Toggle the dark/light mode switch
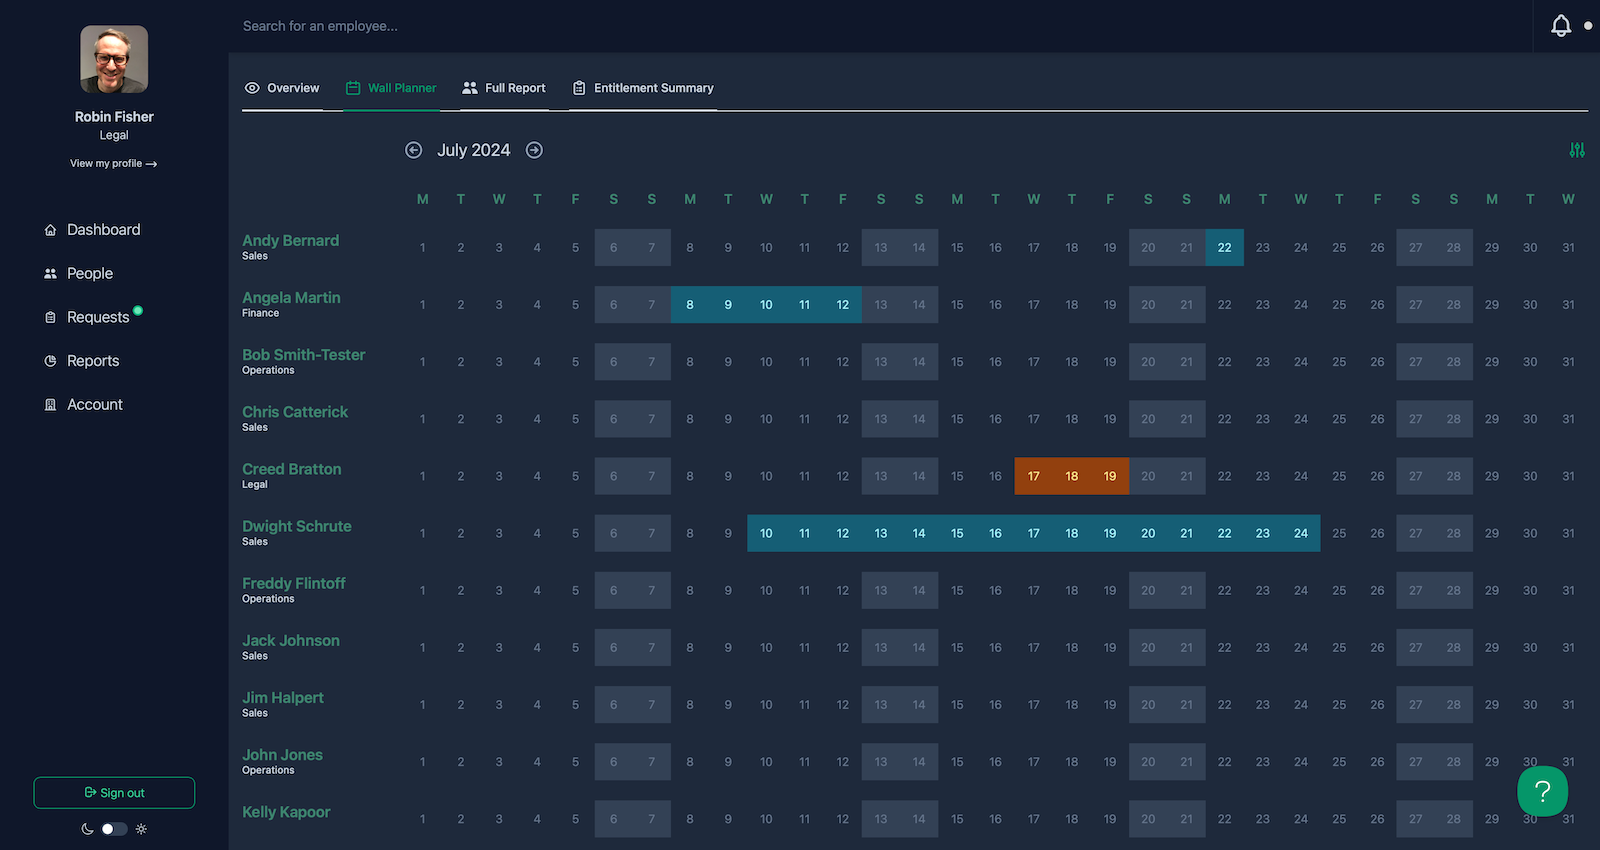This screenshot has width=1600, height=850. tap(114, 829)
